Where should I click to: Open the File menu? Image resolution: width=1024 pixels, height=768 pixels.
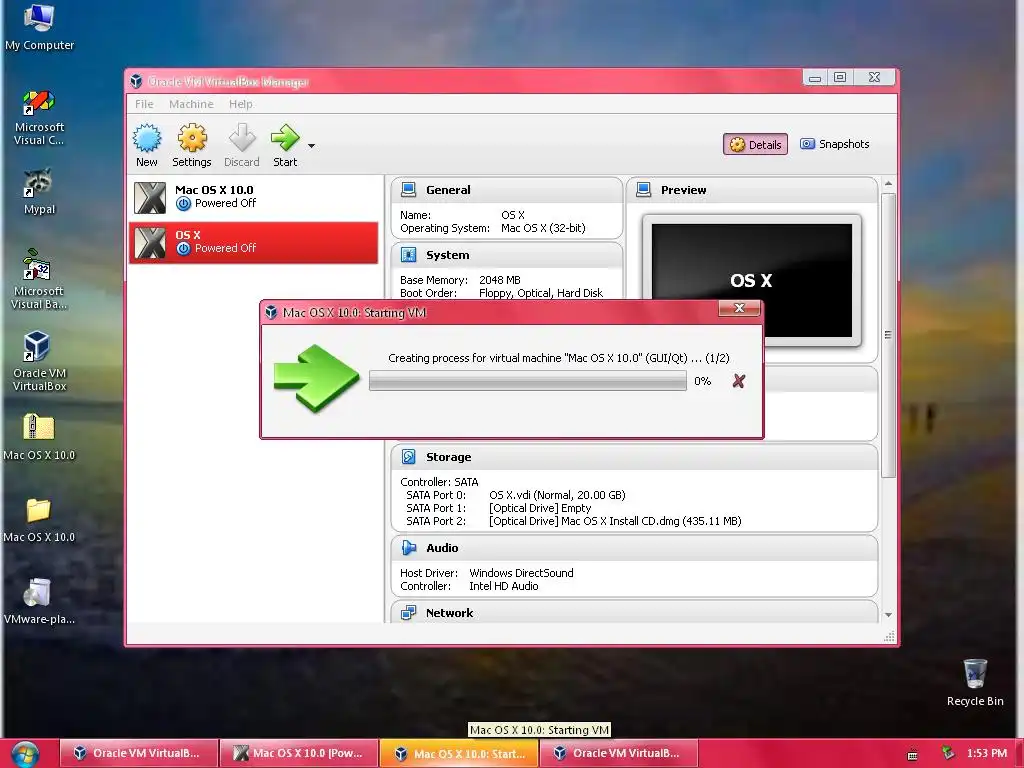click(x=144, y=104)
